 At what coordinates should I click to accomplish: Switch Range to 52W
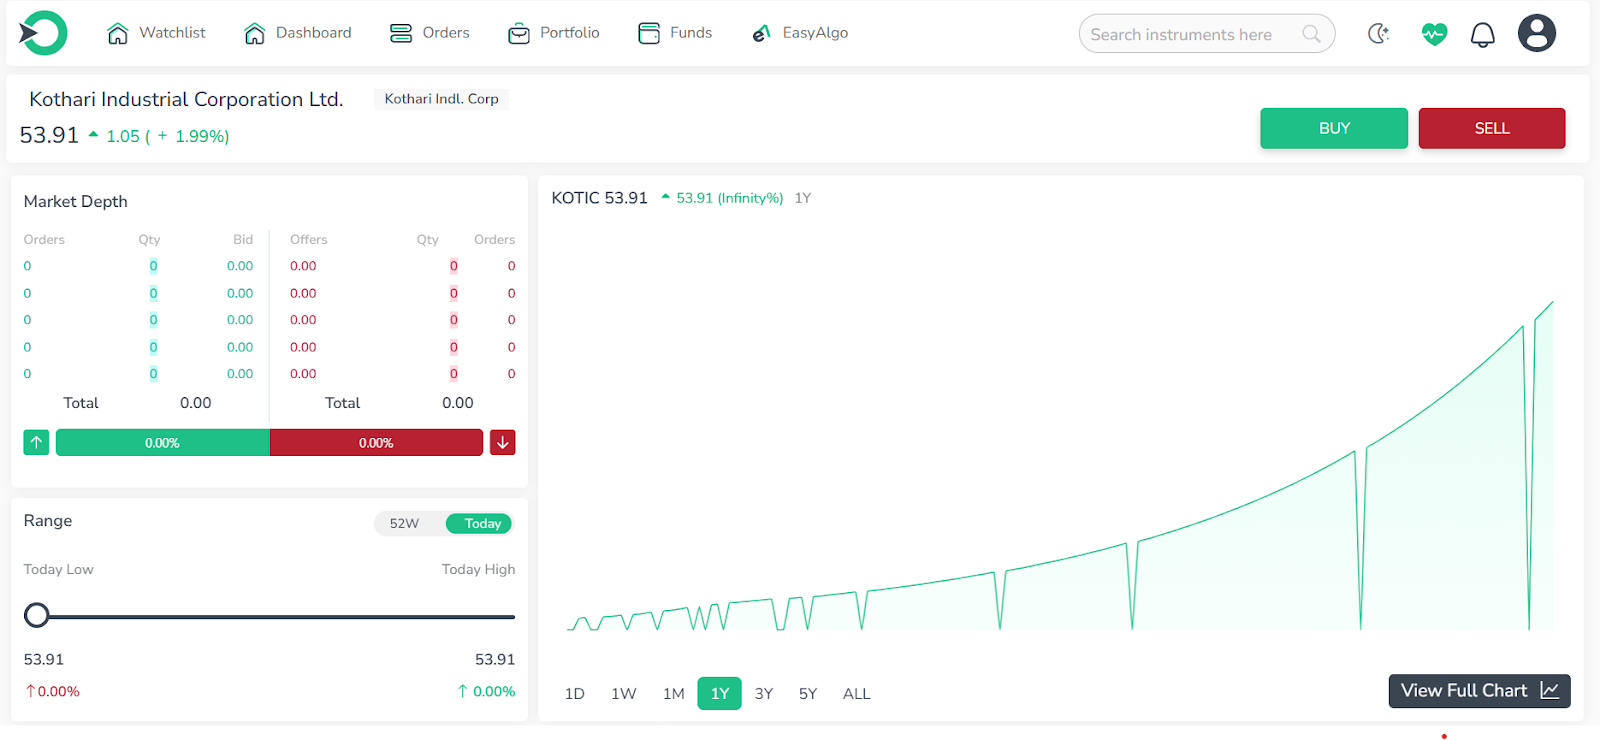405,524
